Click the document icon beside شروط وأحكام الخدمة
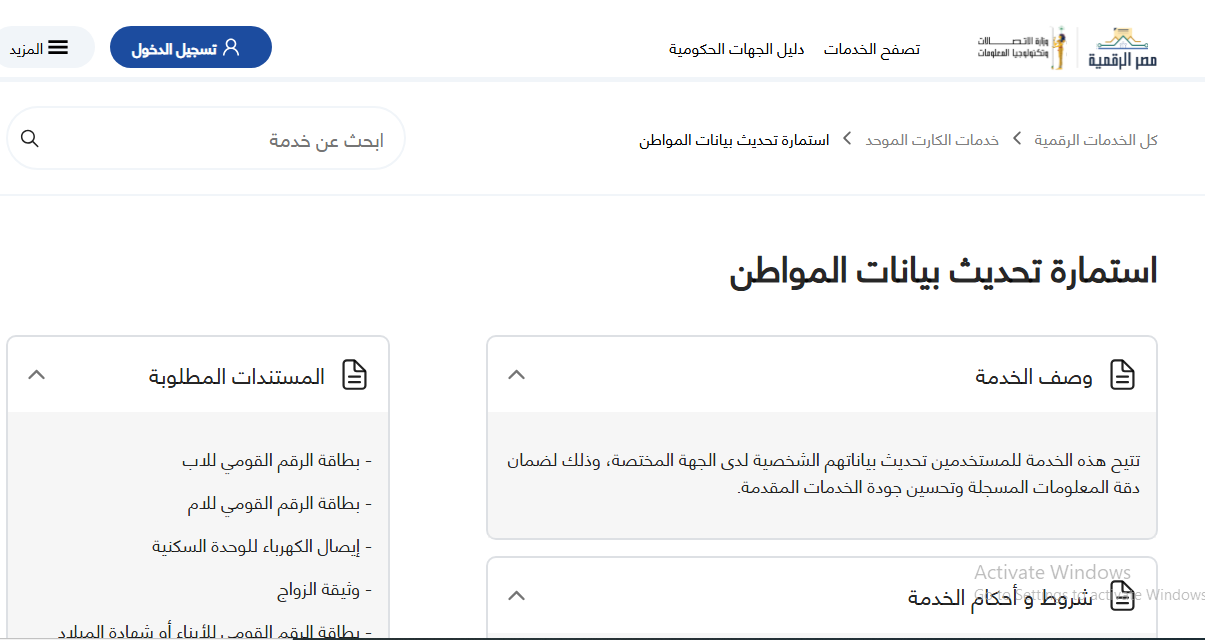The width and height of the screenshot is (1205, 640). coord(1123,597)
